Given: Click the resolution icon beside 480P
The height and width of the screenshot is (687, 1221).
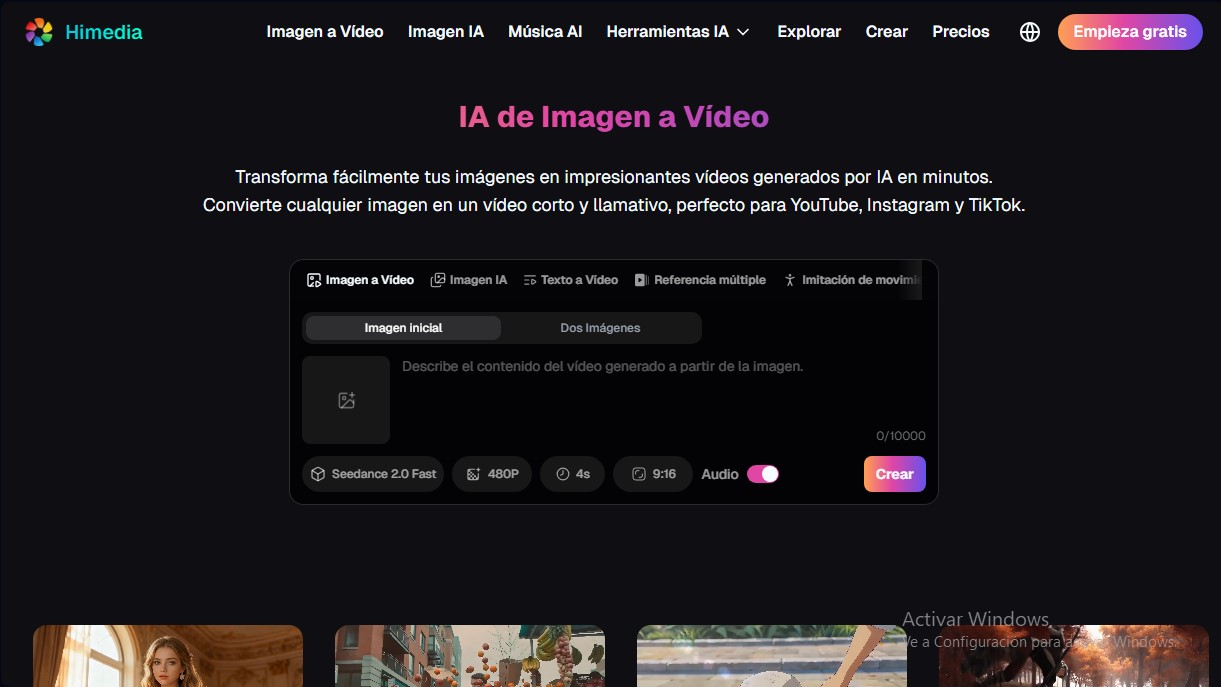Looking at the screenshot, I should [x=474, y=474].
